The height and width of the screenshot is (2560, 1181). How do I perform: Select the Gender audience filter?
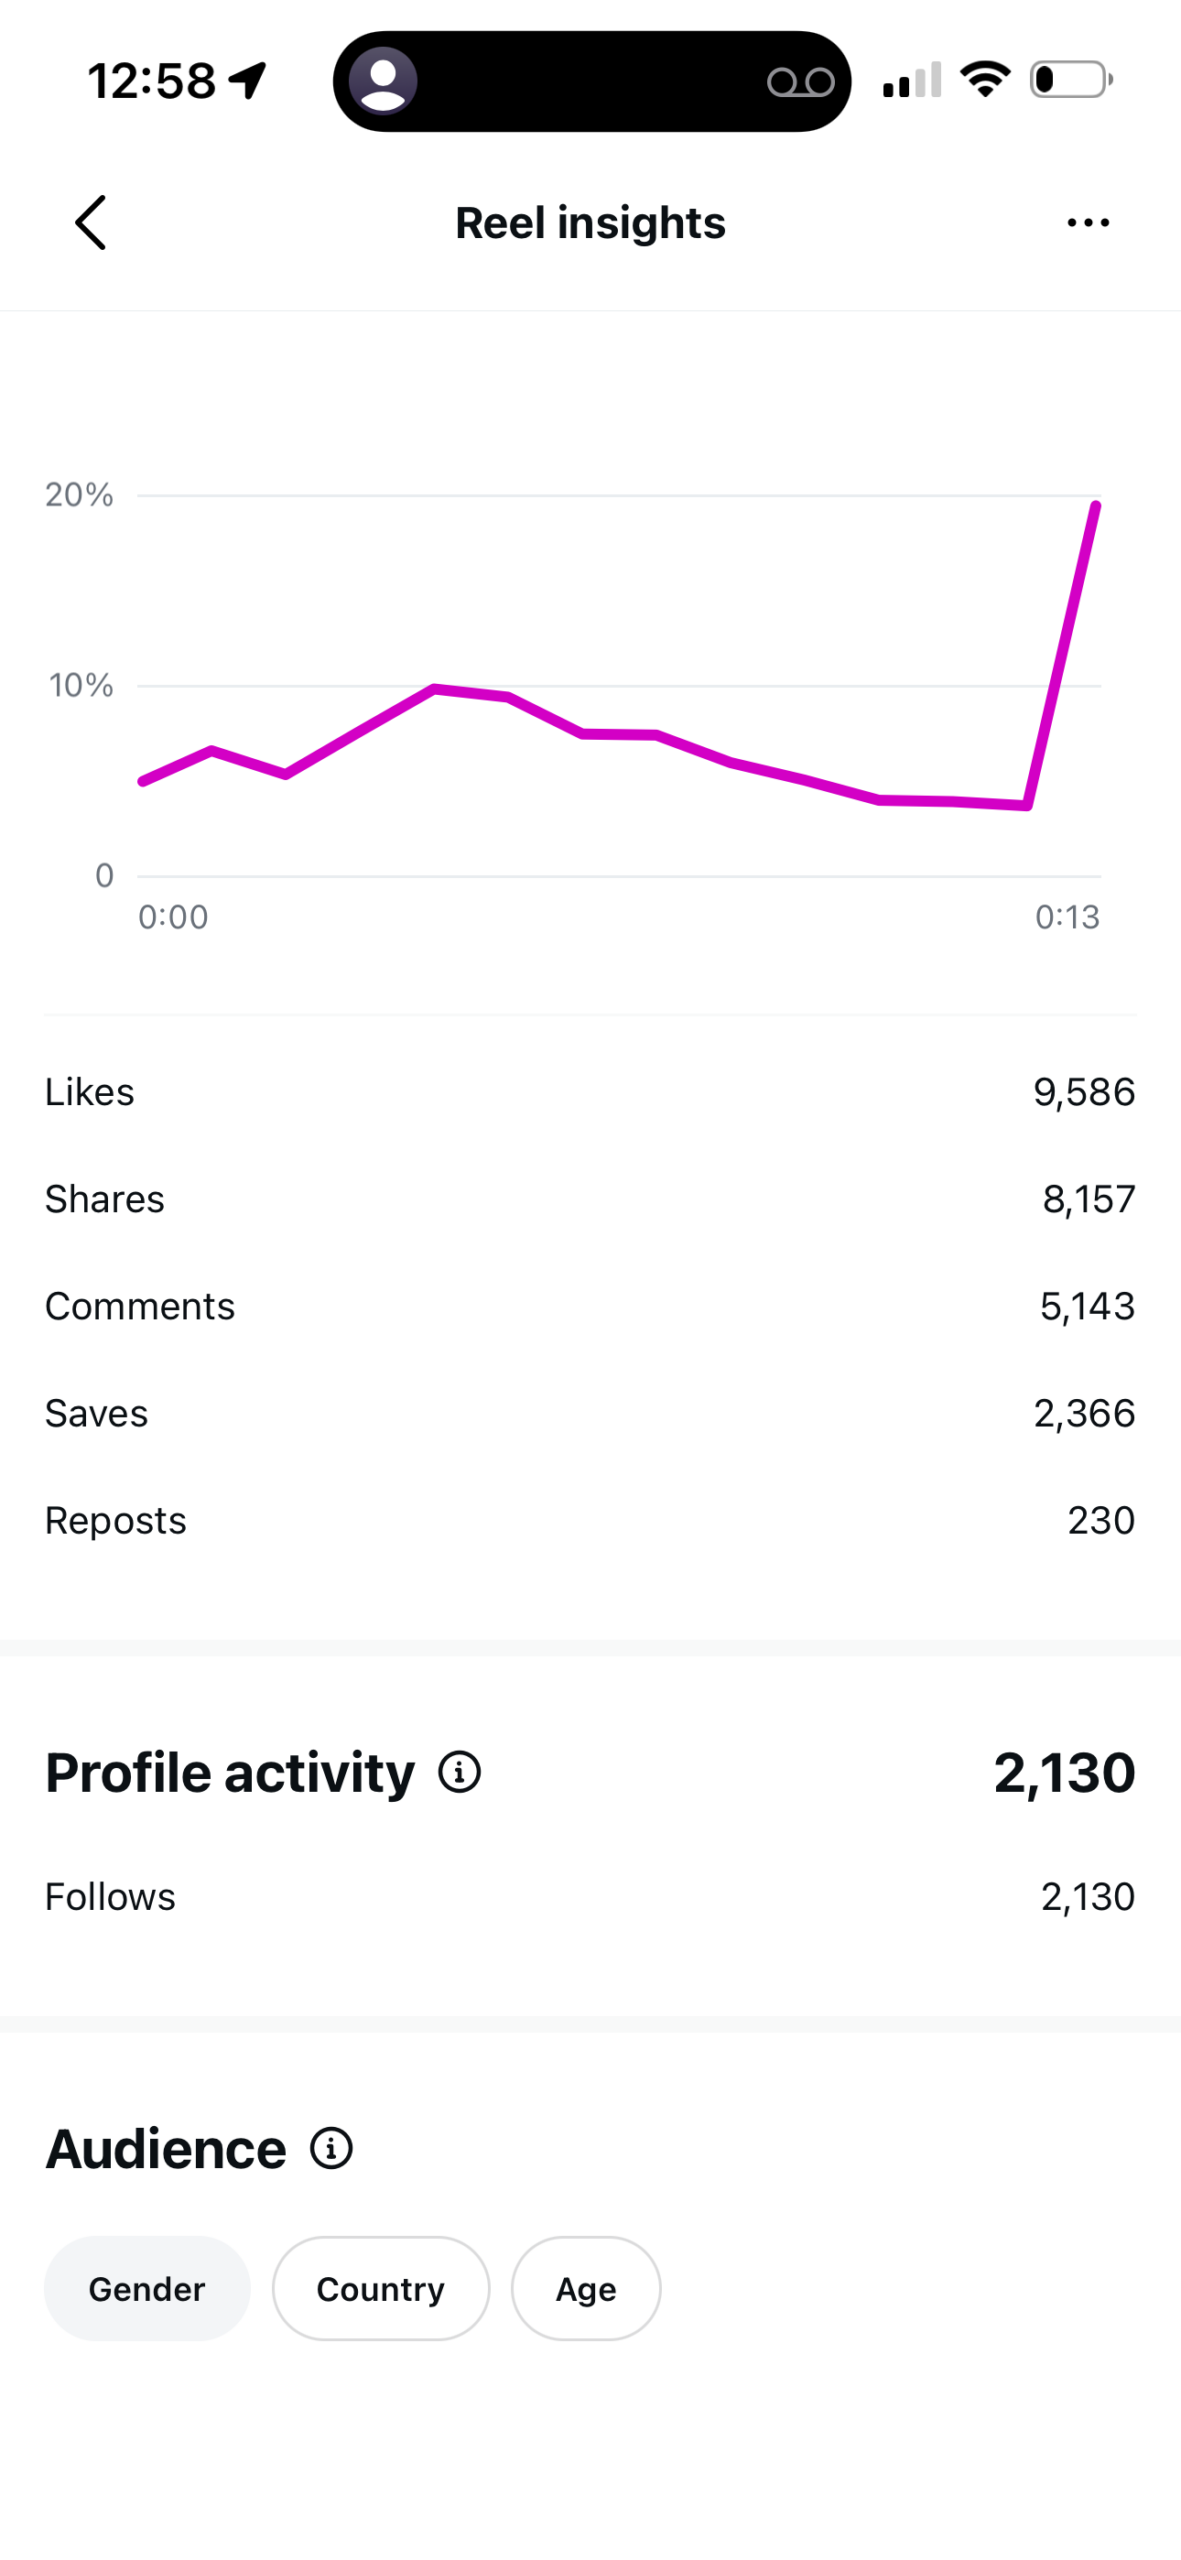click(x=147, y=2288)
